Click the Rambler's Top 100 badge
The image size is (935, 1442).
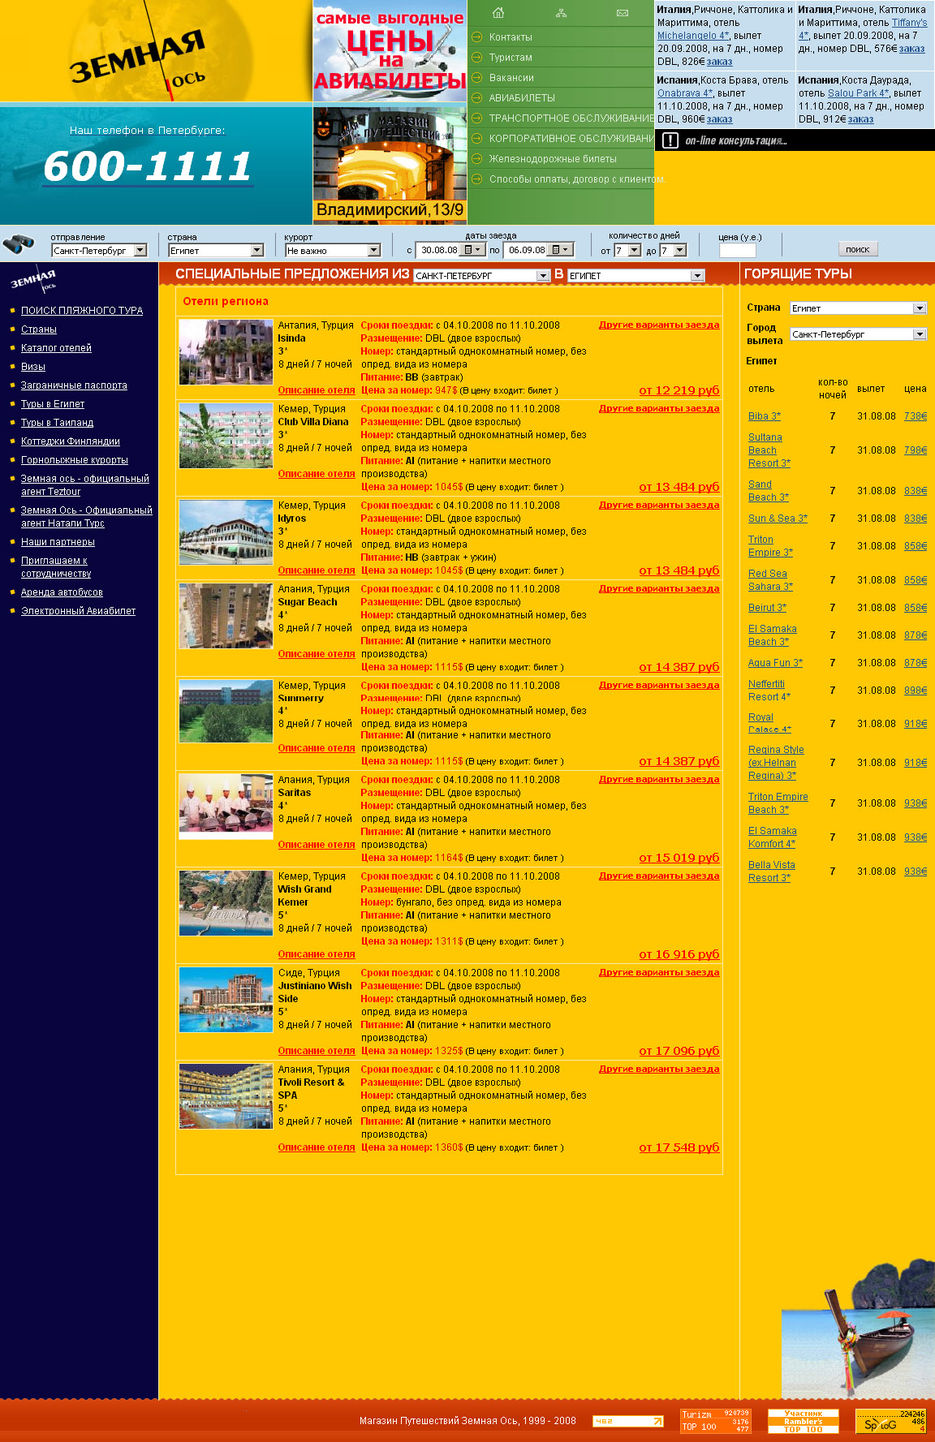pyautogui.click(x=803, y=1421)
